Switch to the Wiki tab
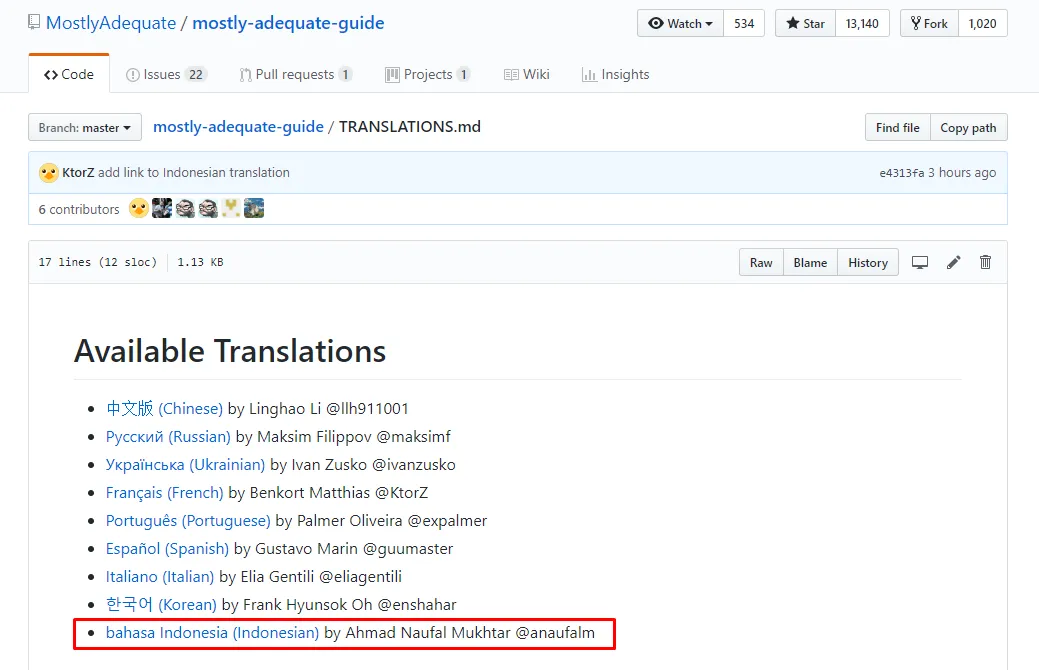The height and width of the screenshot is (670, 1039). click(x=527, y=74)
